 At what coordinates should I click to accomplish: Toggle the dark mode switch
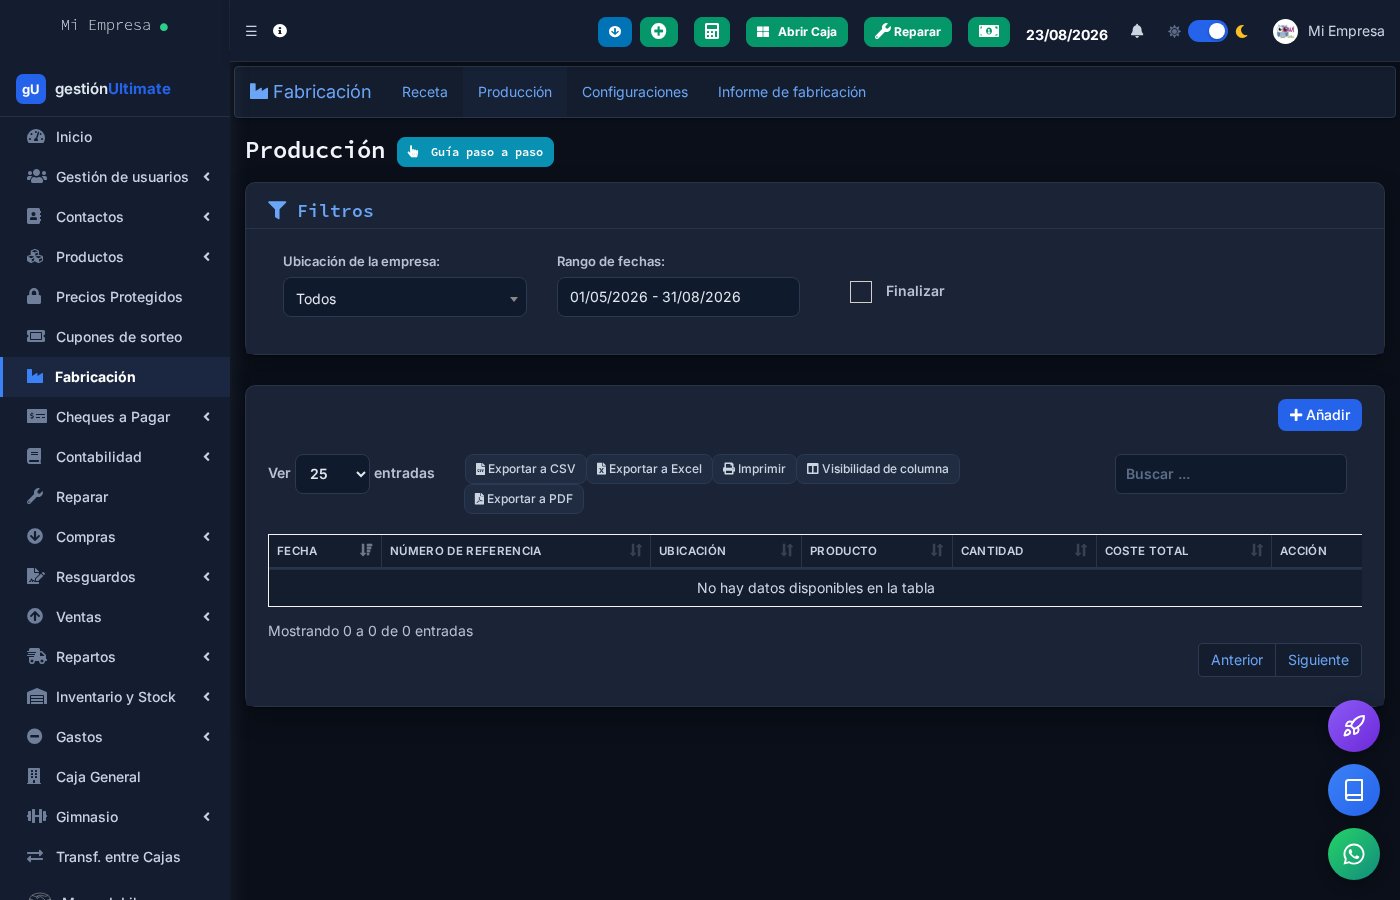1207,31
